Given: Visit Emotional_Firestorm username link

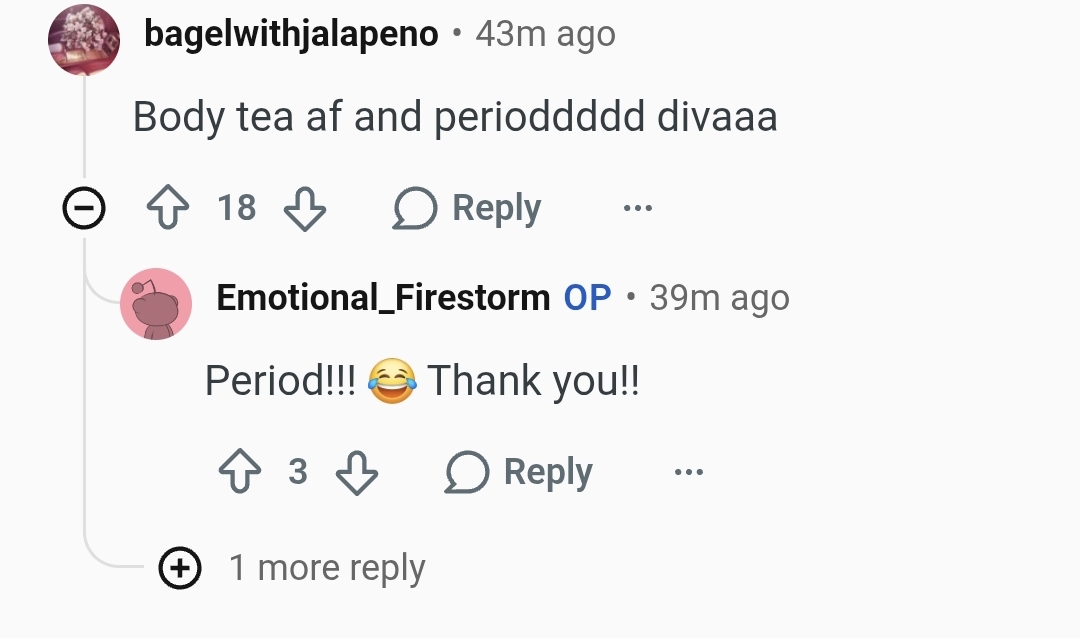Looking at the screenshot, I should point(383,298).
